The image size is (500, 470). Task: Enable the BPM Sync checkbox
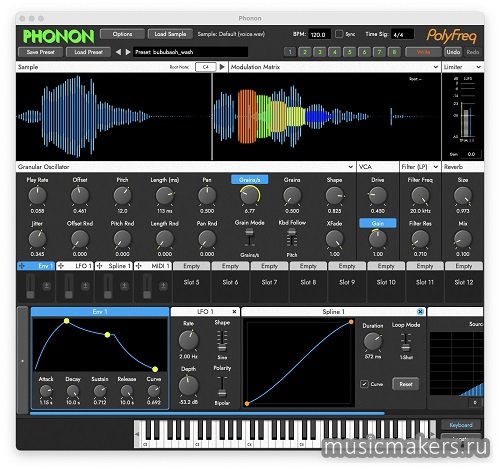click(339, 34)
